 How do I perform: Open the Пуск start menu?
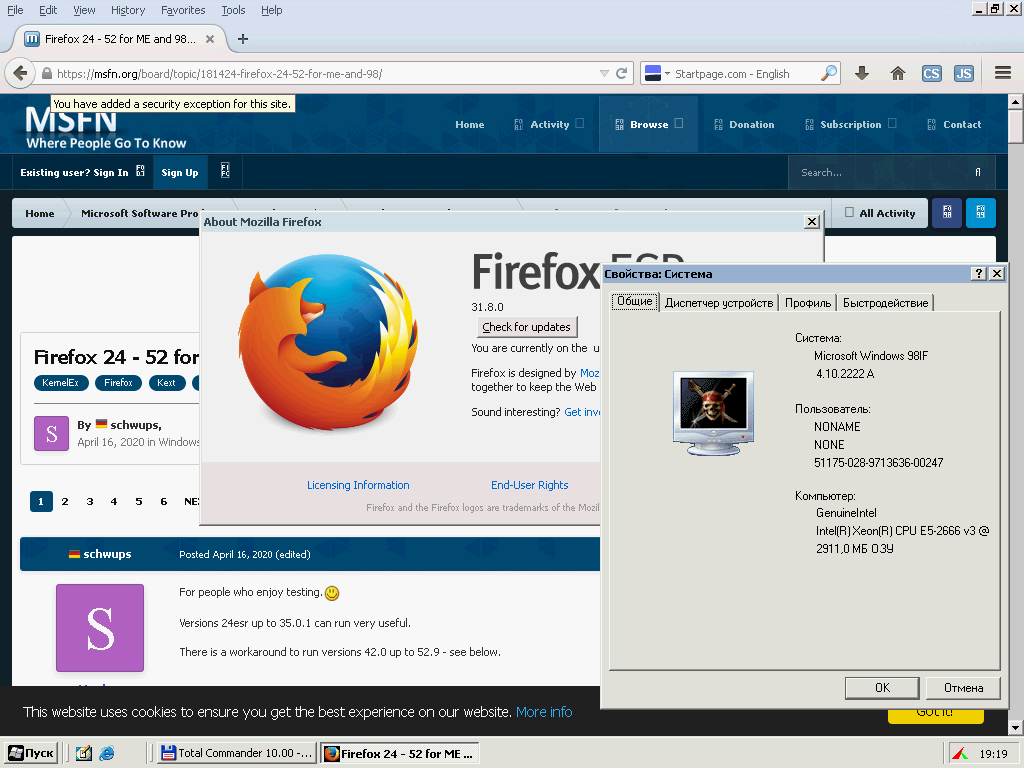pyautogui.click(x=32, y=753)
